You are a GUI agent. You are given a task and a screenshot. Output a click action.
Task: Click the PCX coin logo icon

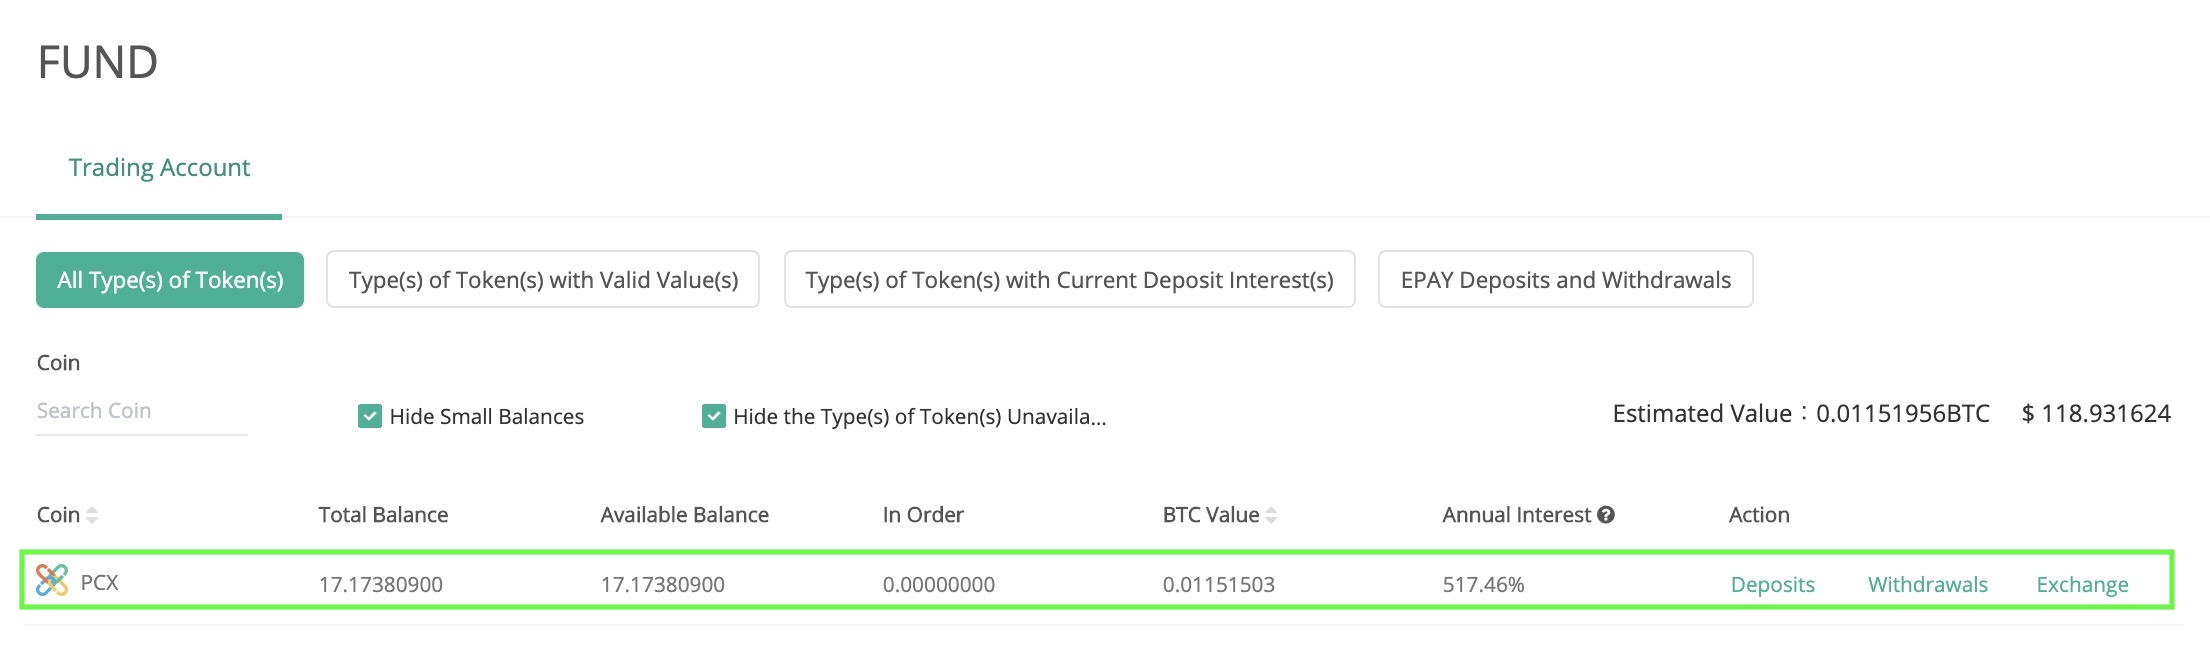click(52, 580)
